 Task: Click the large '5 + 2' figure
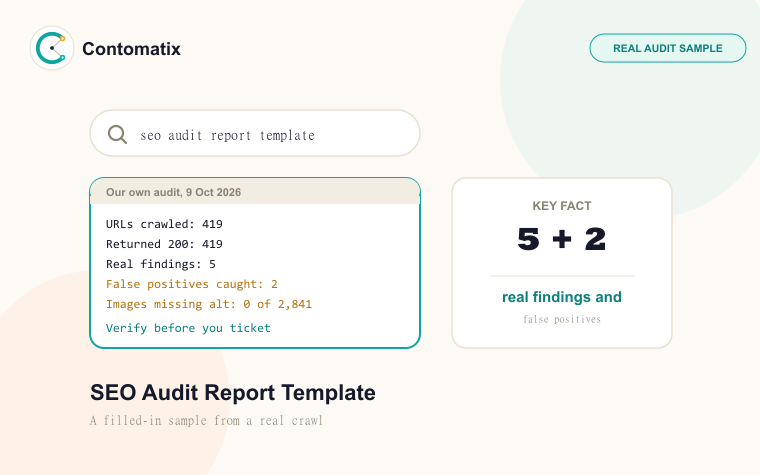562,239
